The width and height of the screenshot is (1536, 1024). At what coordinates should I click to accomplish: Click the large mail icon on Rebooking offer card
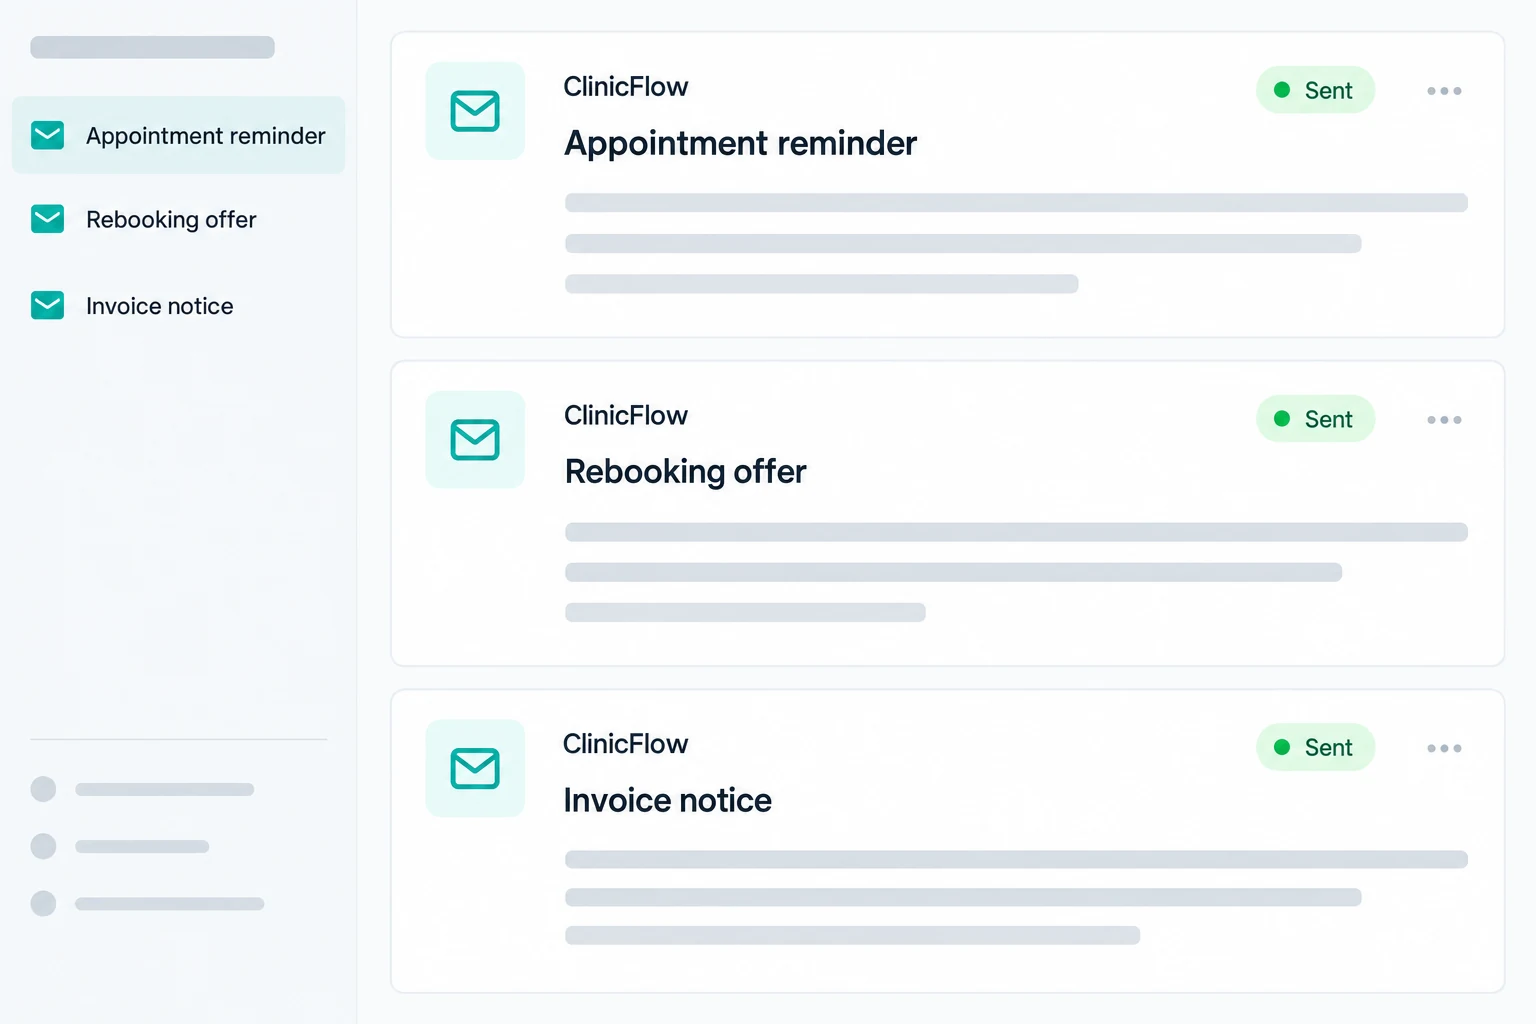pyautogui.click(x=475, y=440)
